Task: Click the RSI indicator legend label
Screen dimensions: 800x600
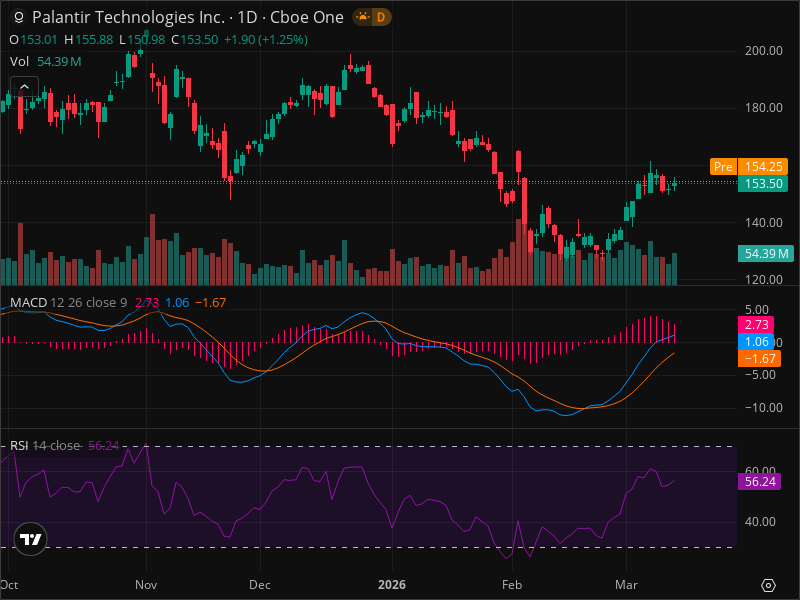Action: pyautogui.click(x=19, y=445)
